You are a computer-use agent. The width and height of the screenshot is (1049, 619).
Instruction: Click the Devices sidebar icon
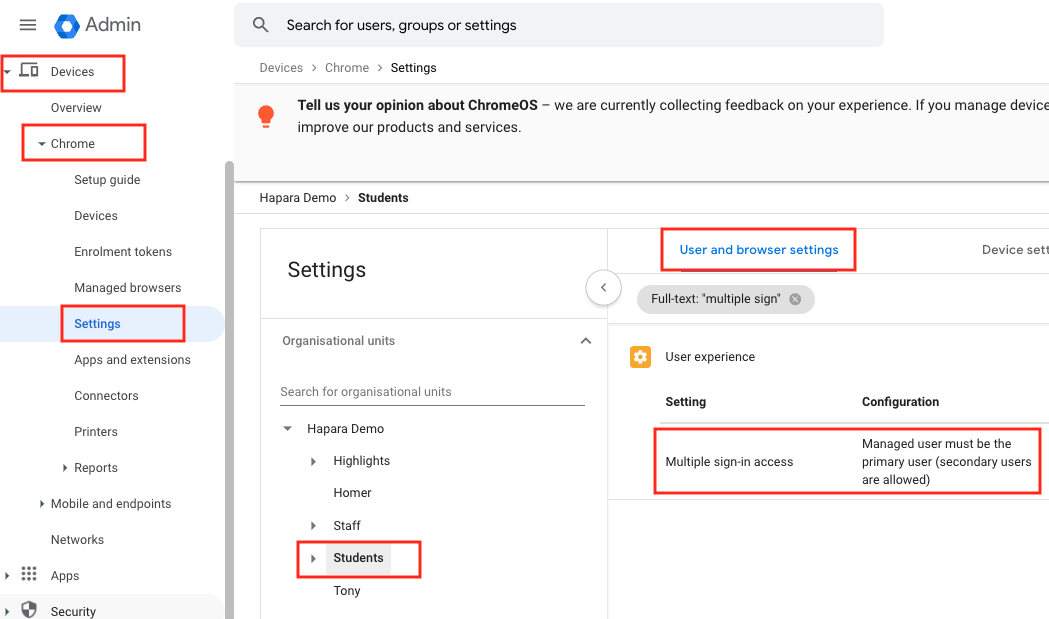pyautogui.click(x=29, y=70)
